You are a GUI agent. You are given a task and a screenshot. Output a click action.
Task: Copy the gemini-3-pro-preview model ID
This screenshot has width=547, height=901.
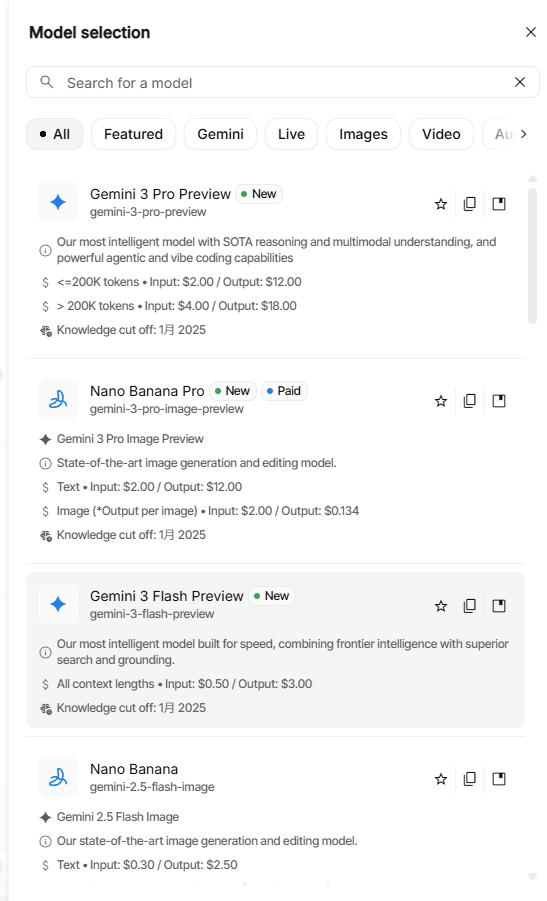coord(469,204)
